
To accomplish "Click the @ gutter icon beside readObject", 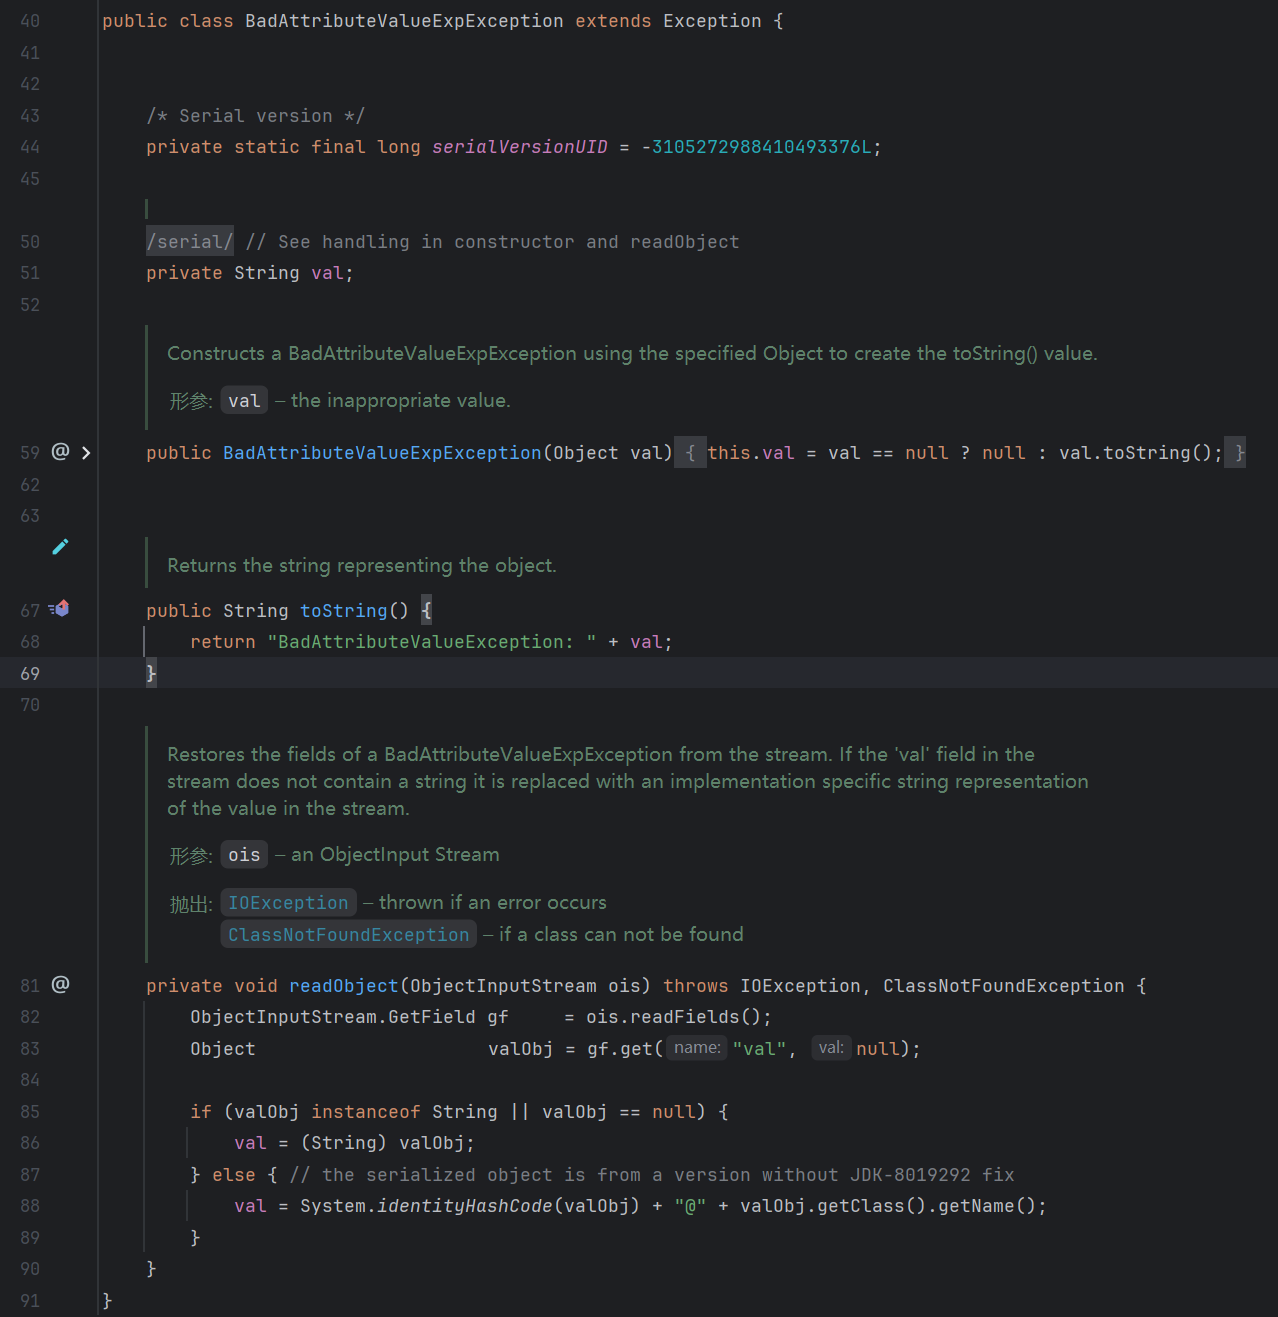I will 60,985.
